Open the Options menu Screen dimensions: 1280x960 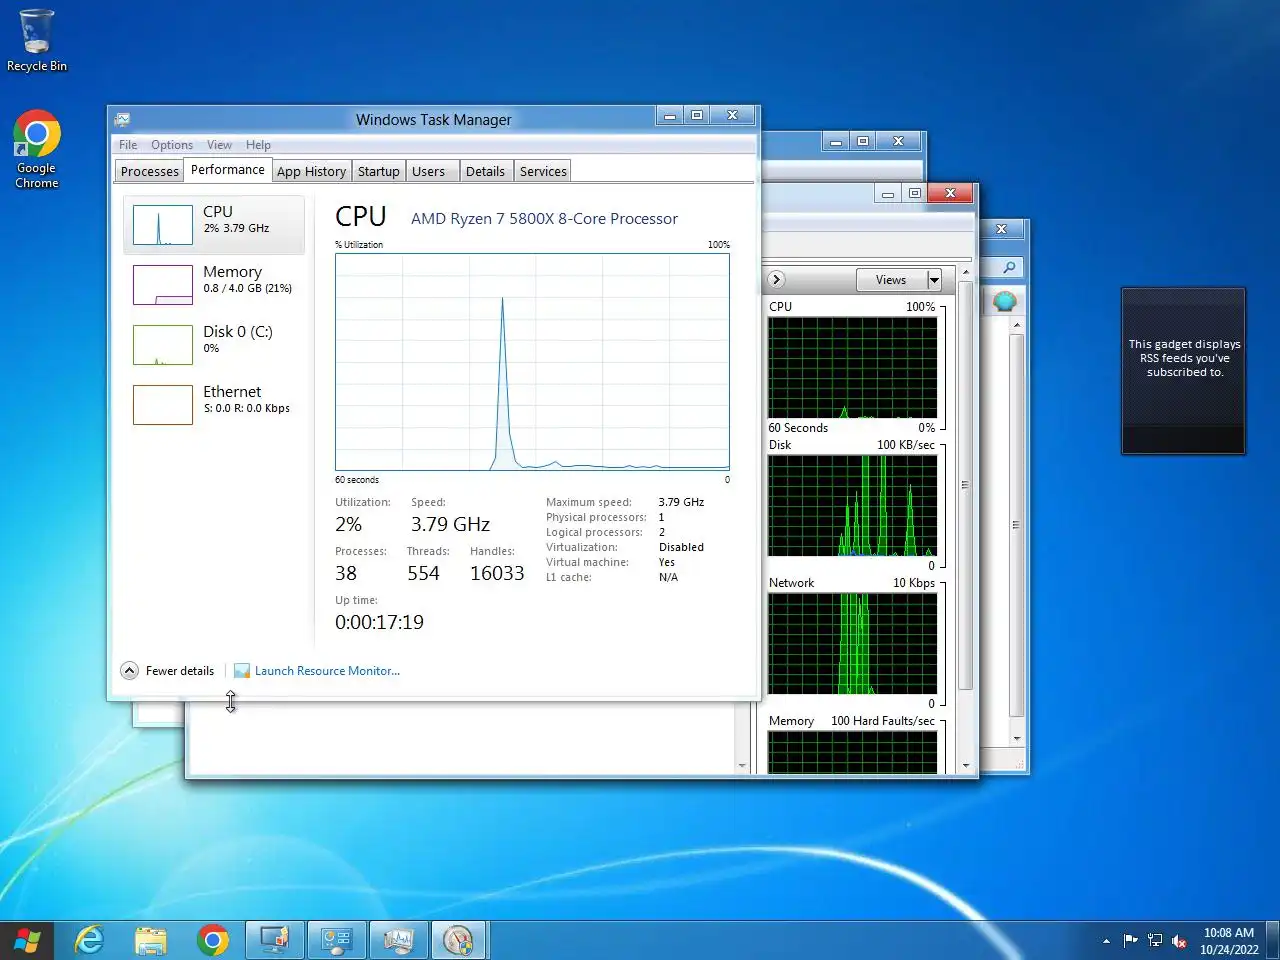(x=172, y=145)
